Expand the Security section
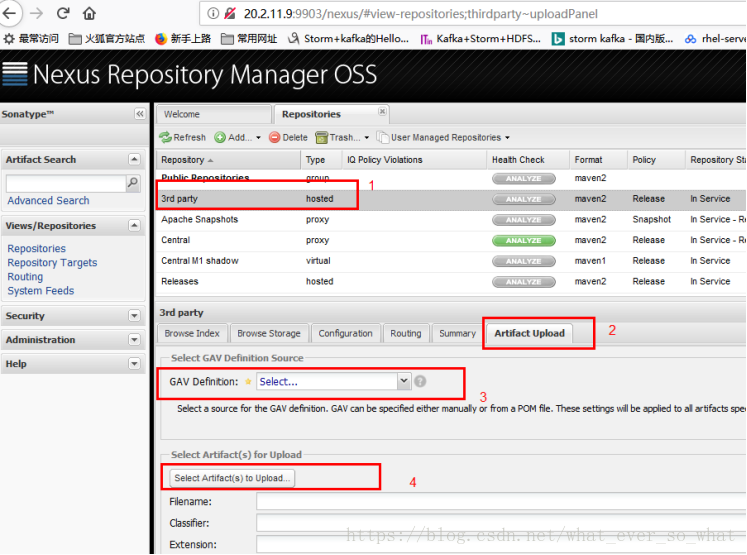This screenshot has height=555, width=747. [134, 316]
